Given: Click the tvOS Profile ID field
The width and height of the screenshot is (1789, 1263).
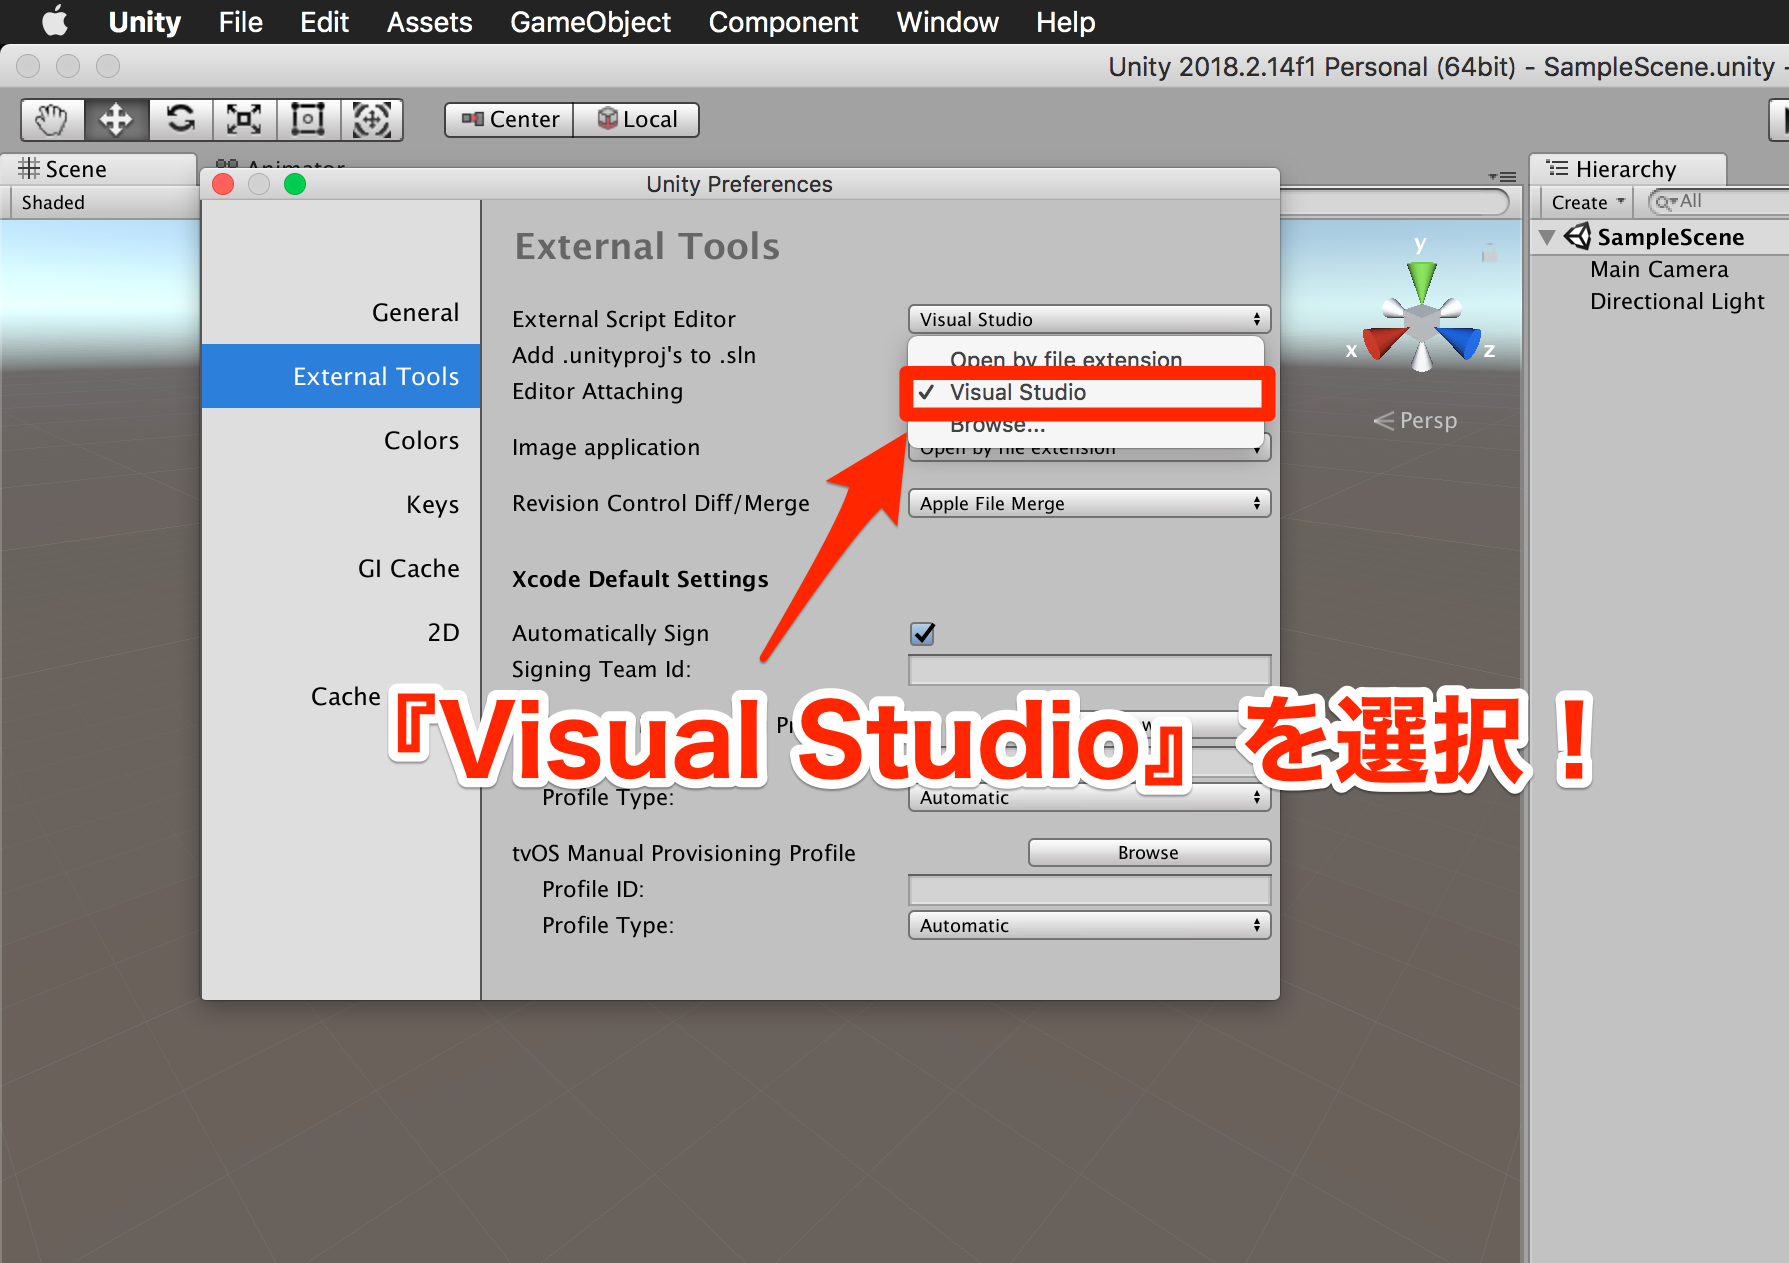Looking at the screenshot, I should point(1089,889).
